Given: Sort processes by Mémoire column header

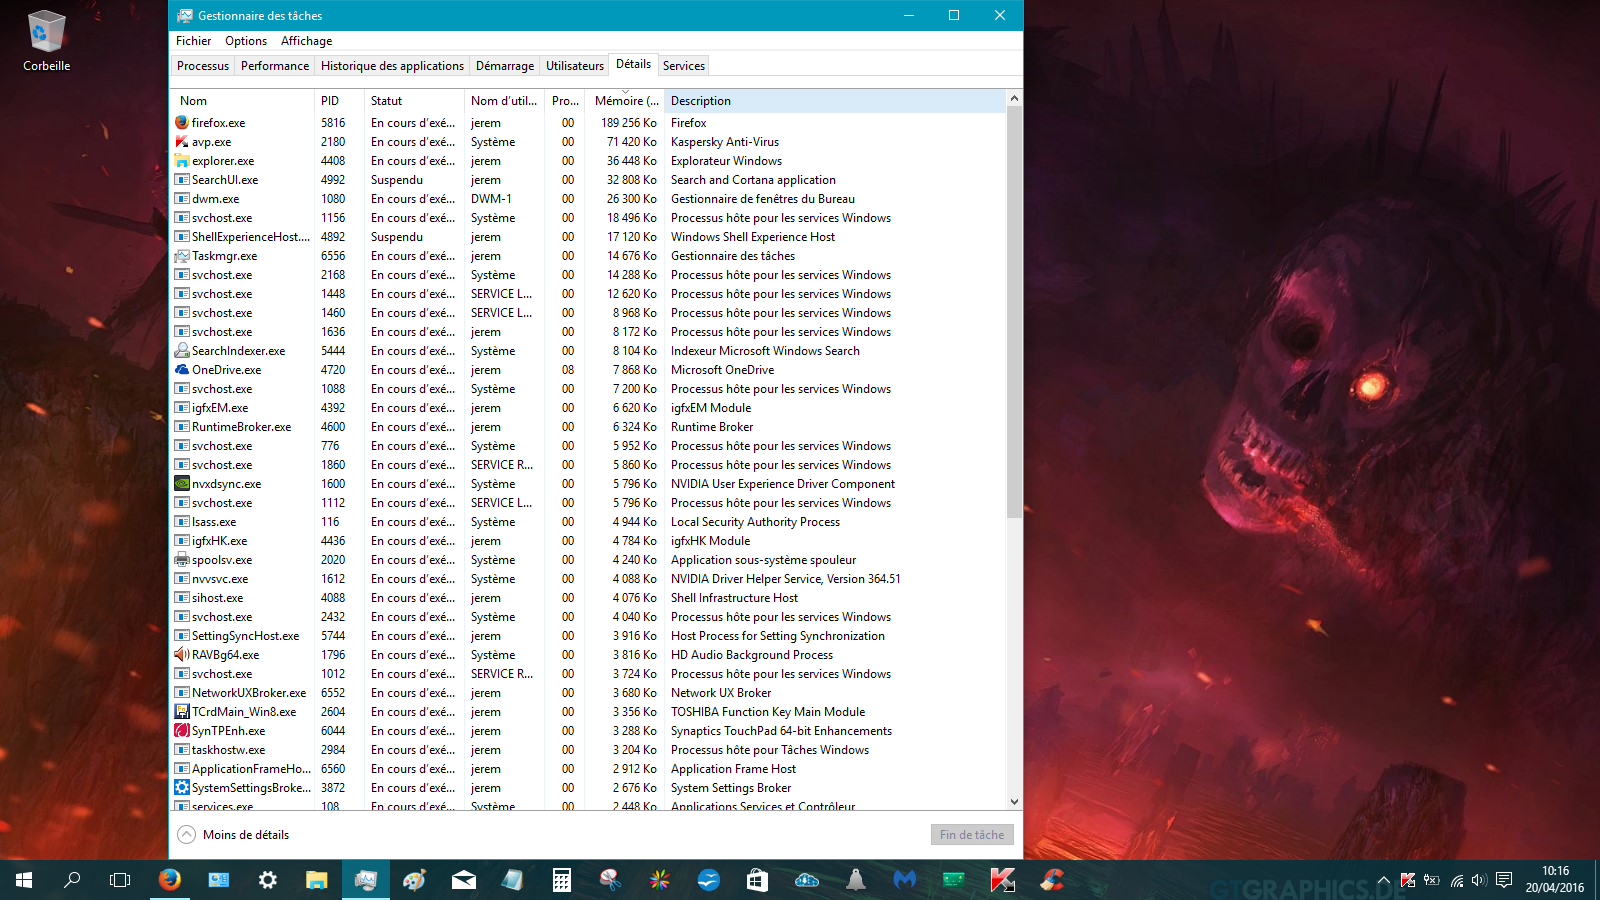Looking at the screenshot, I should [626, 101].
